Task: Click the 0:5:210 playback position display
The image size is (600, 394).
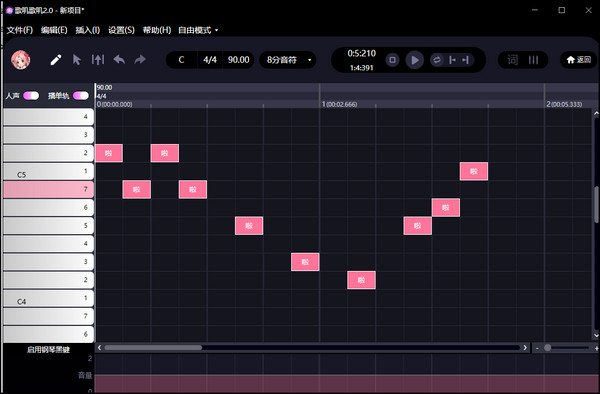Action: [x=361, y=54]
